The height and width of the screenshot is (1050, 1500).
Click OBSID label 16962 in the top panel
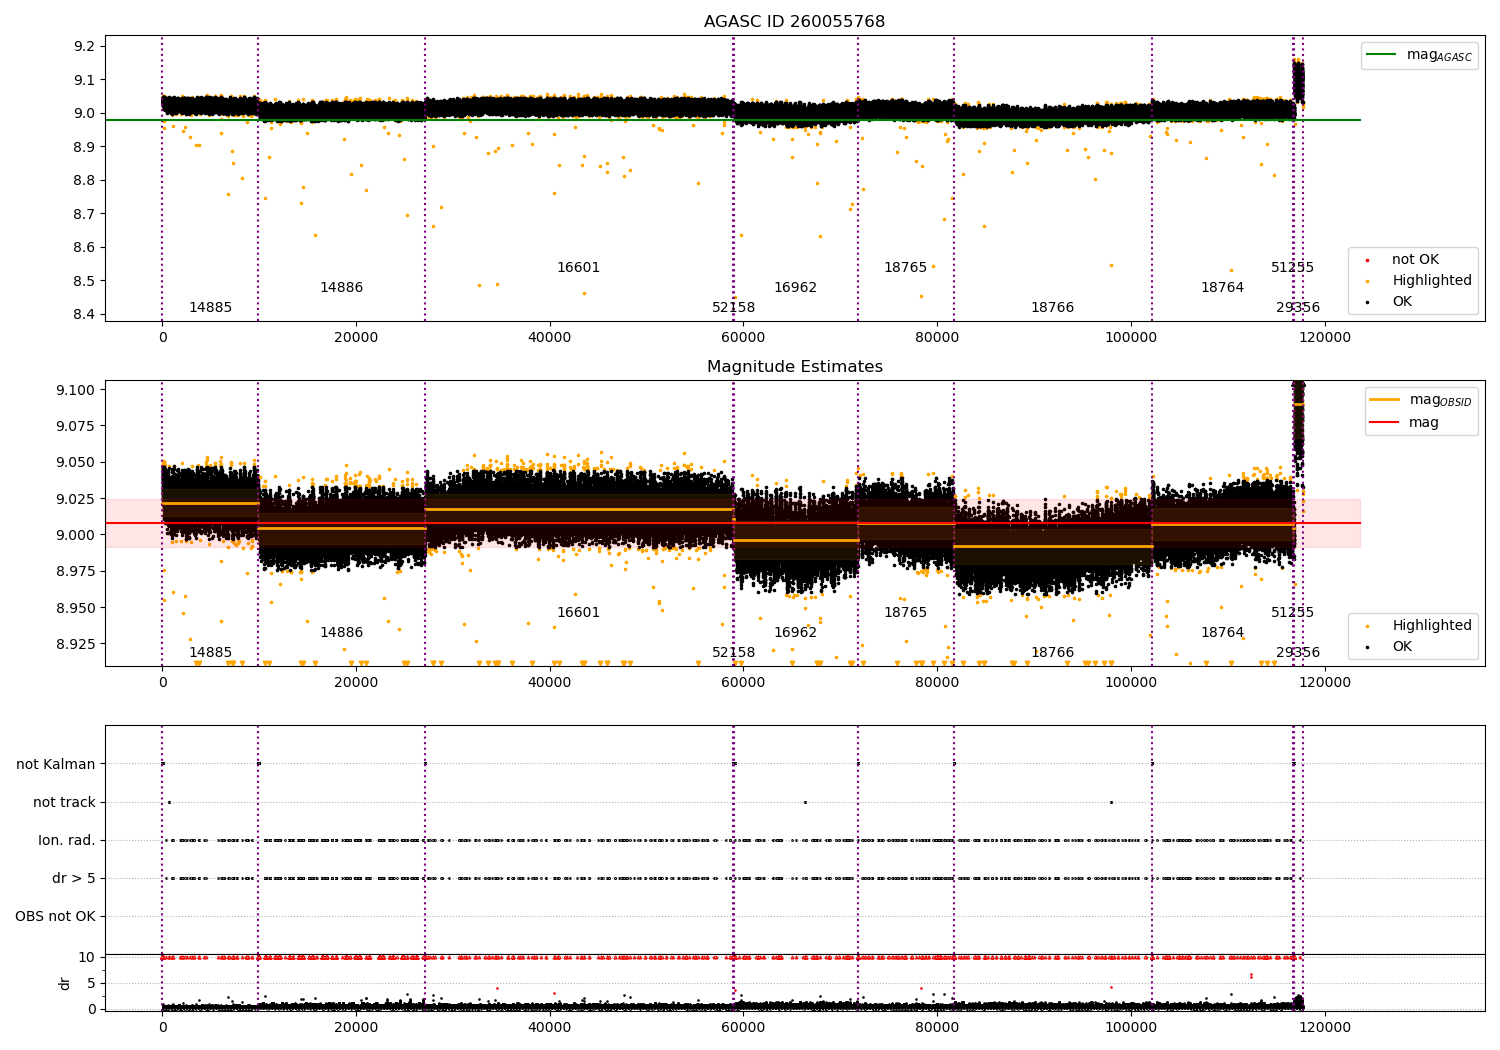tap(795, 287)
